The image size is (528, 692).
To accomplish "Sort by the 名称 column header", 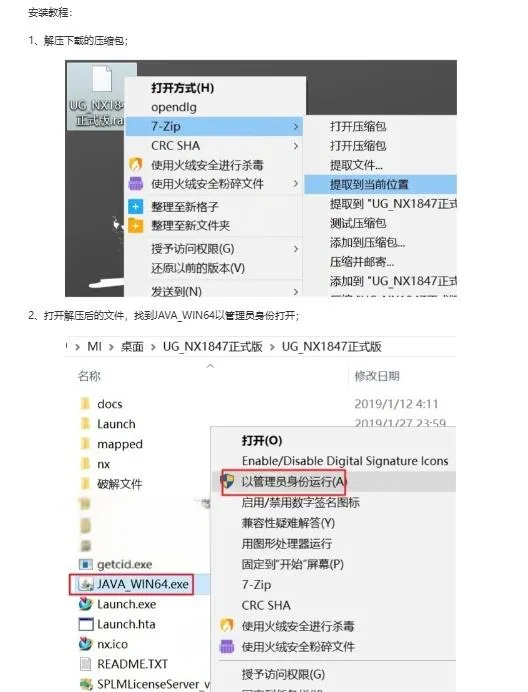I will click(89, 376).
